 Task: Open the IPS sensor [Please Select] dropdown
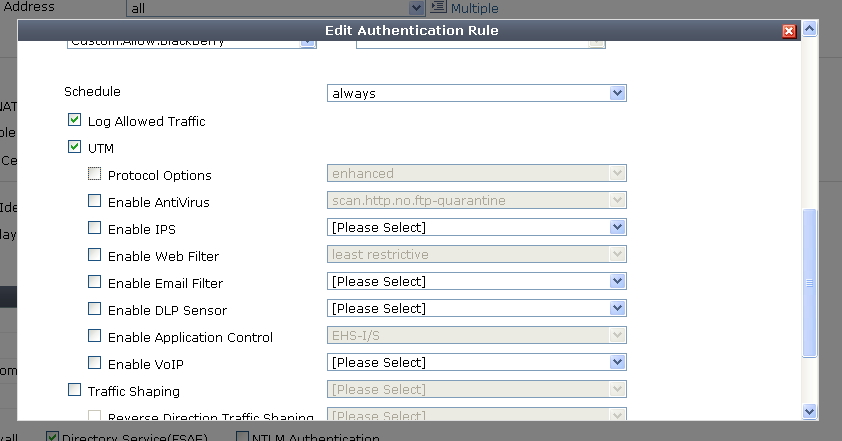pos(477,227)
